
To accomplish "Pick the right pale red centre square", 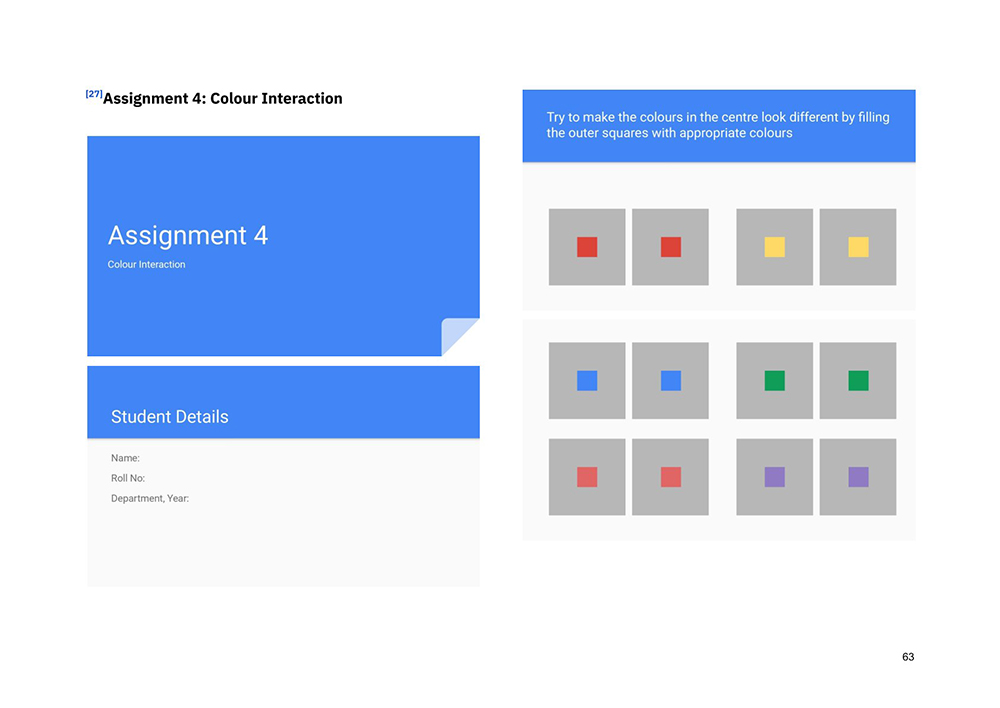I will click(x=670, y=476).
